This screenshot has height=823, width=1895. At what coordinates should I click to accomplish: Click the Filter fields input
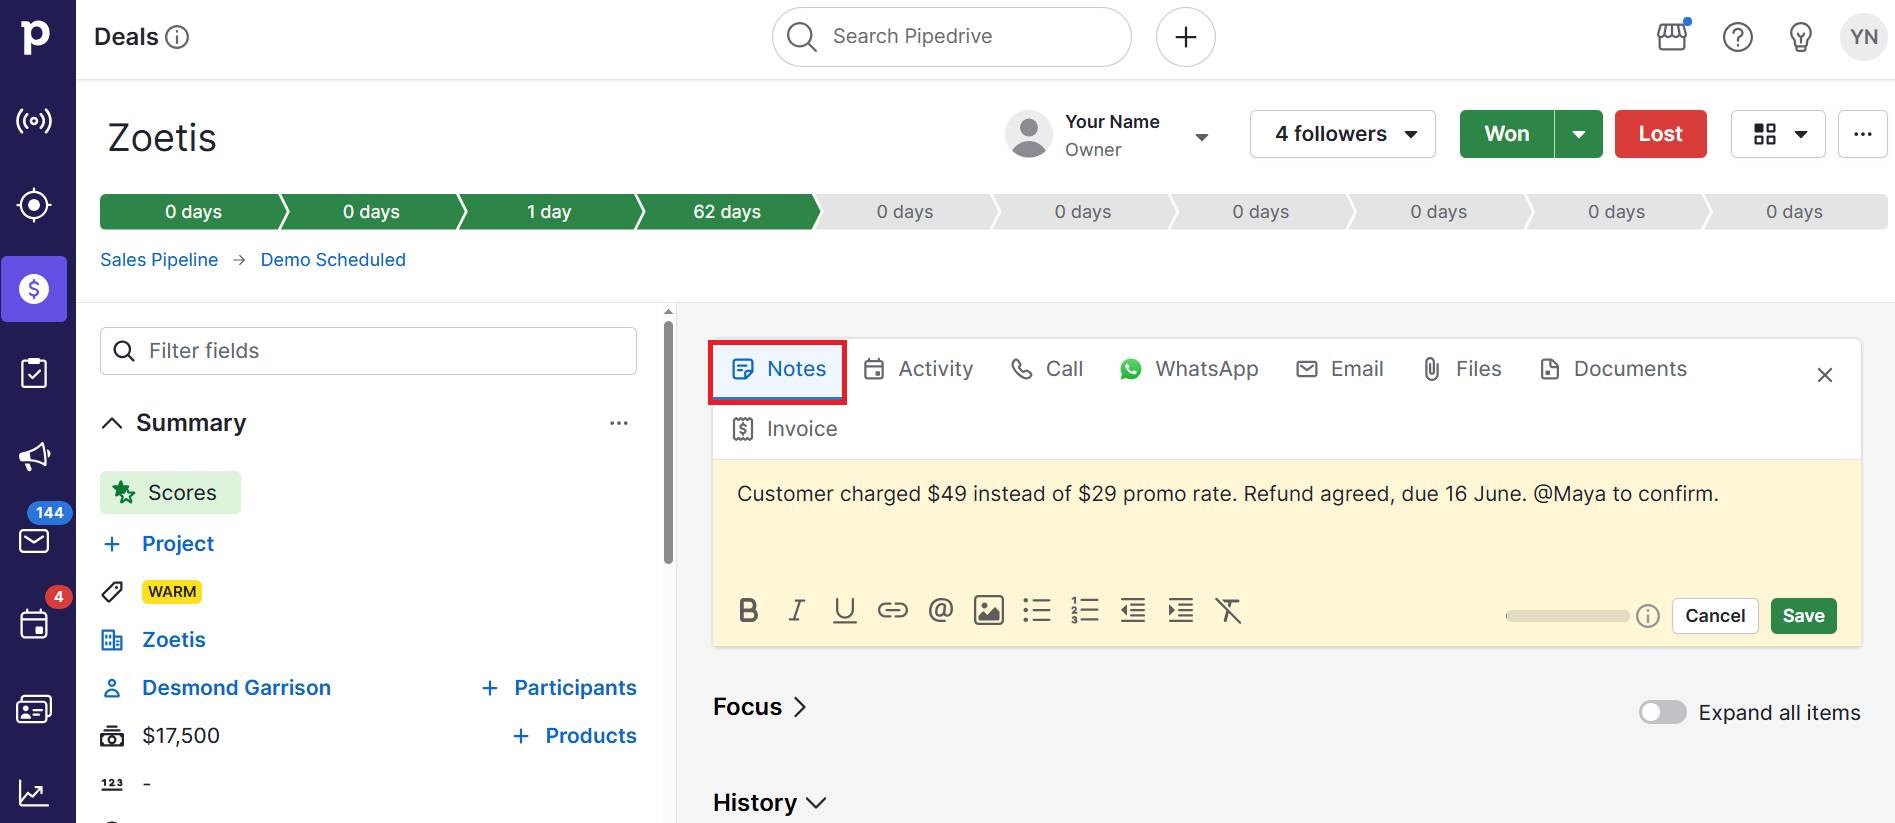pos(368,351)
